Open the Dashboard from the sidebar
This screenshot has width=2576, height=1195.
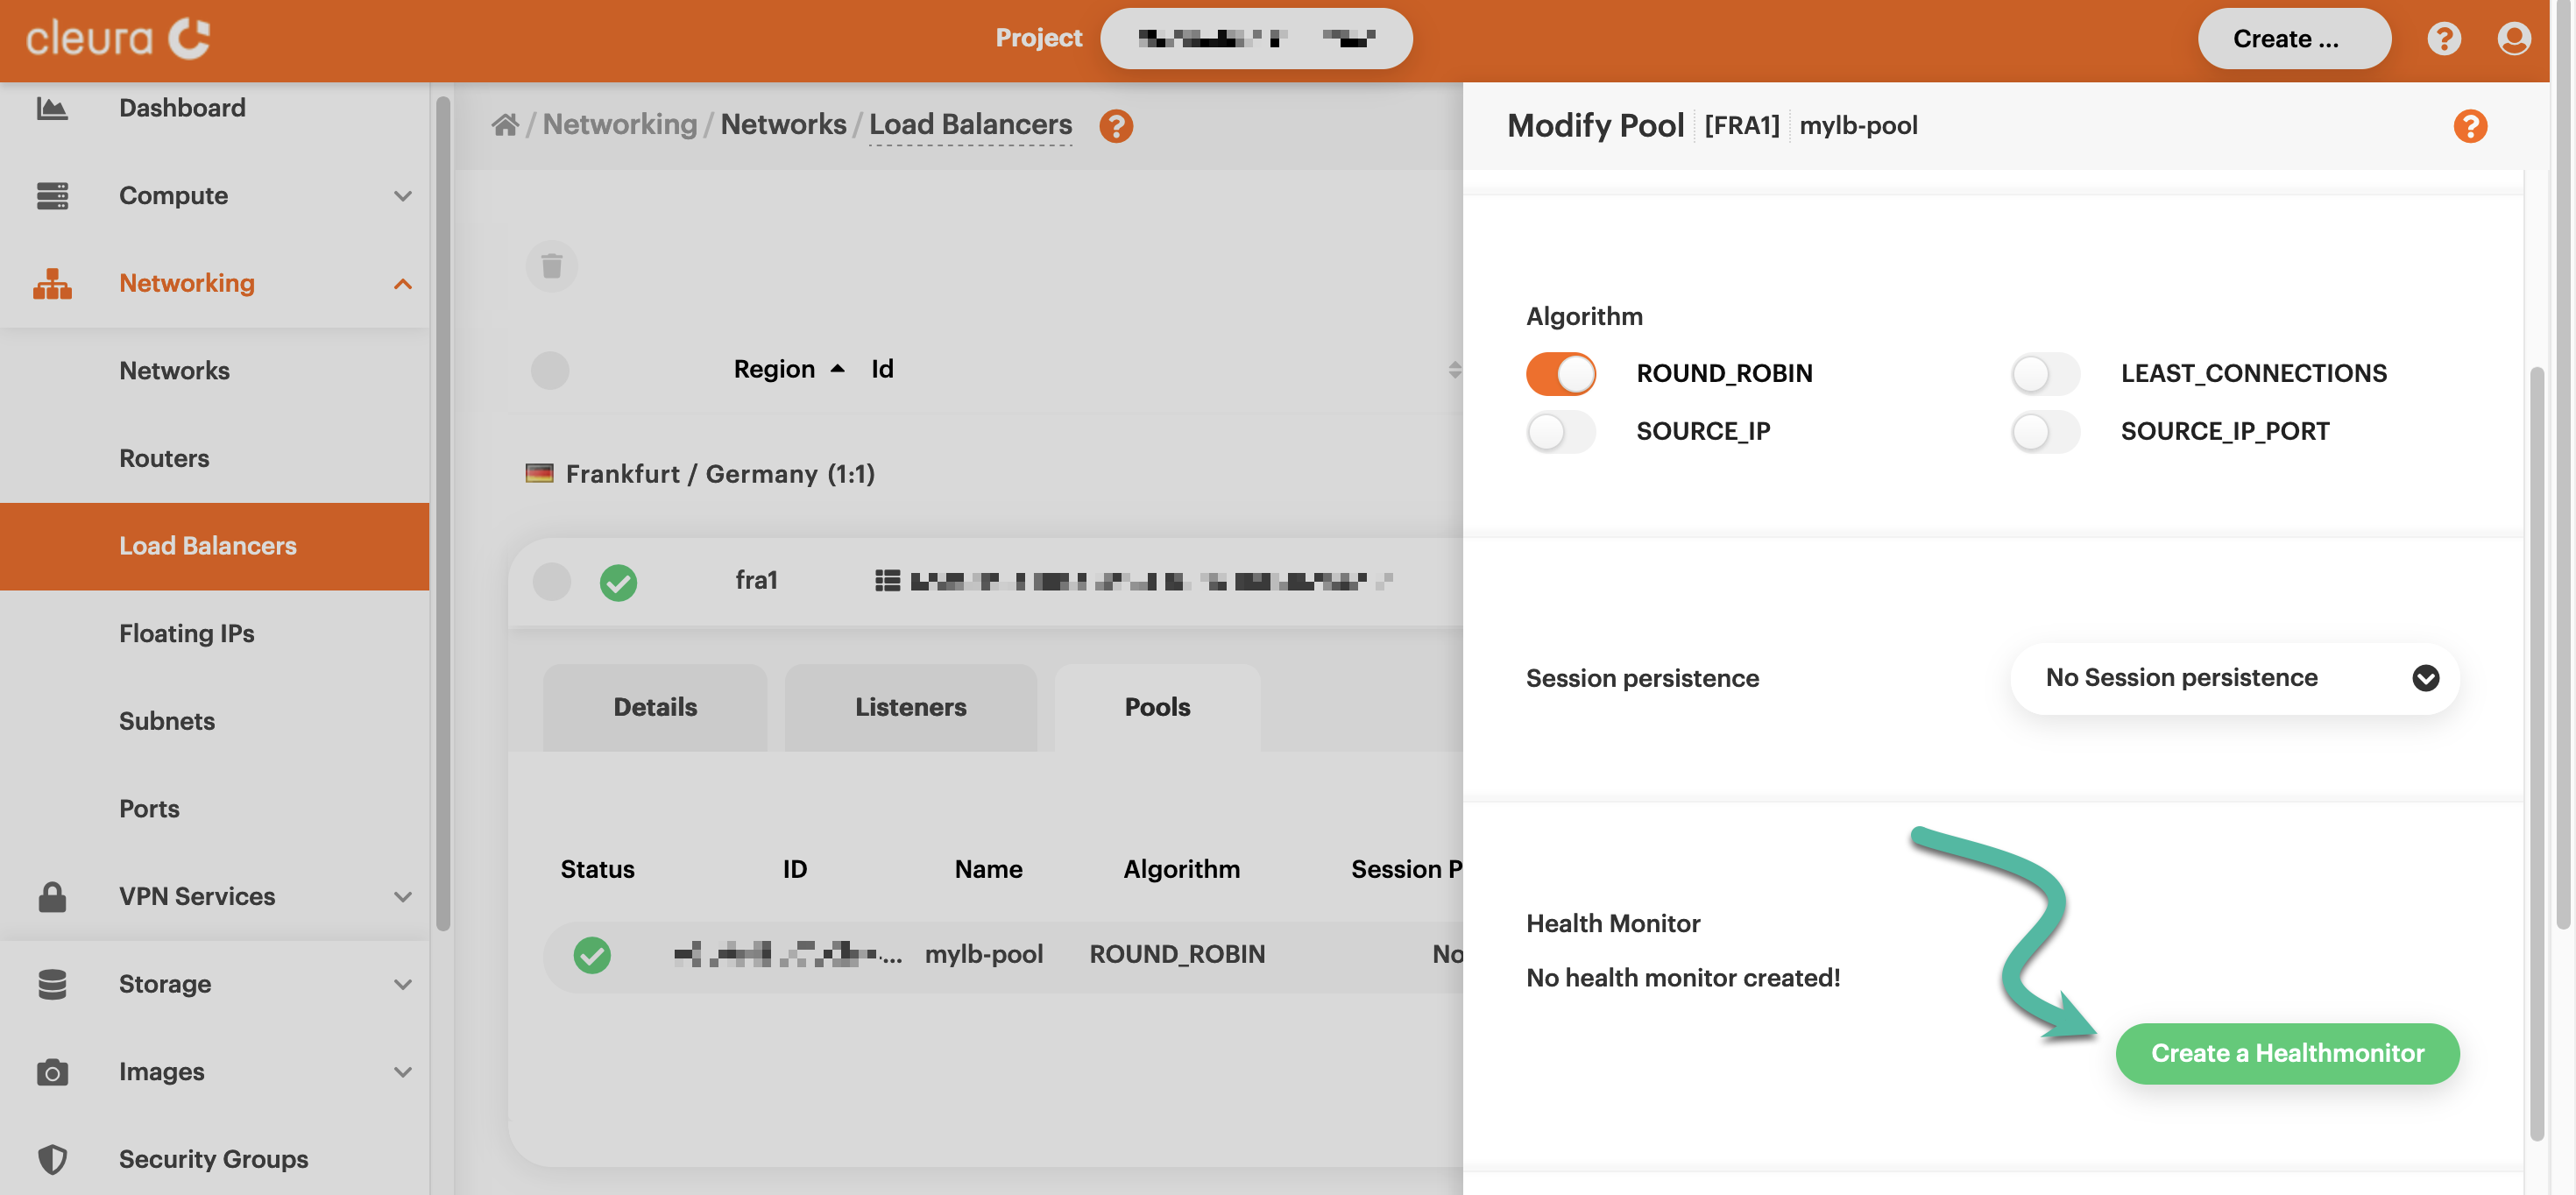(182, 107)
